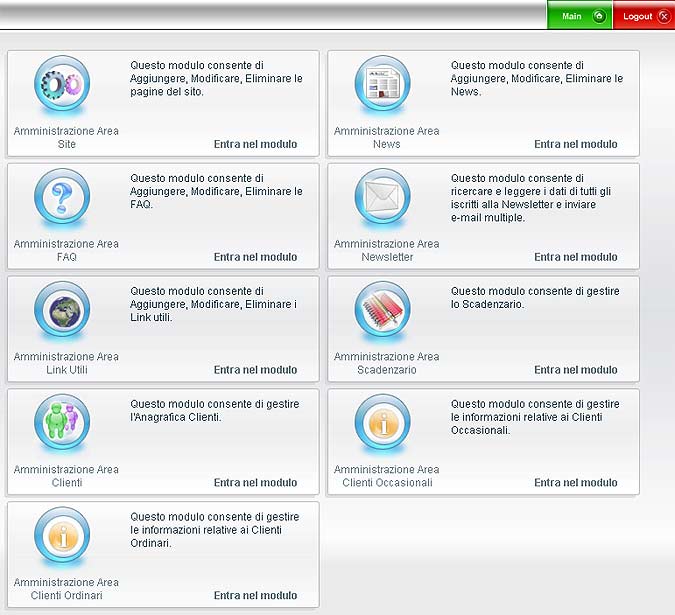The height and width of the screenshot is (615, 675).
Task: Click the 'Amministrazione Area Newsletter' label
Action: [387, 250]
